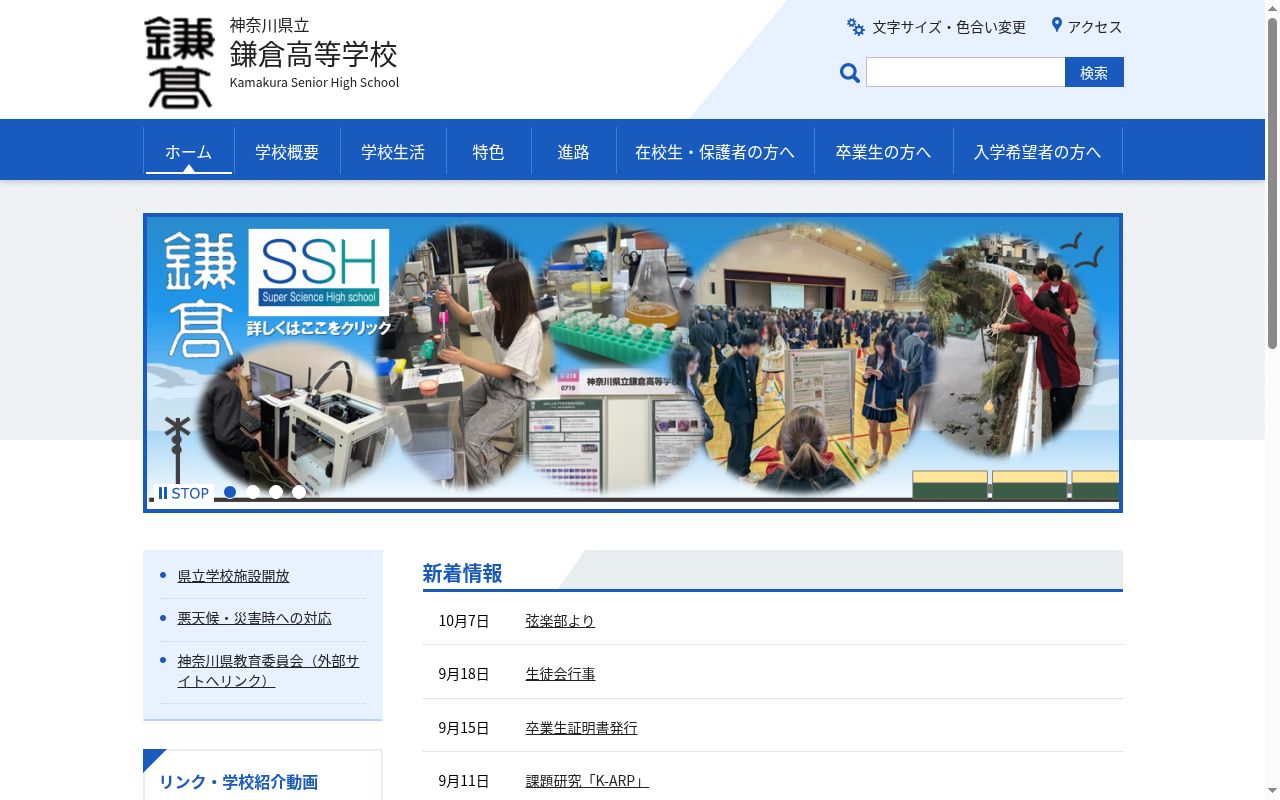Viewport: 1280px width, 800px height.
Task: Open the 県立学校施設開放 sidebar link
Action: tap(233, 576)
